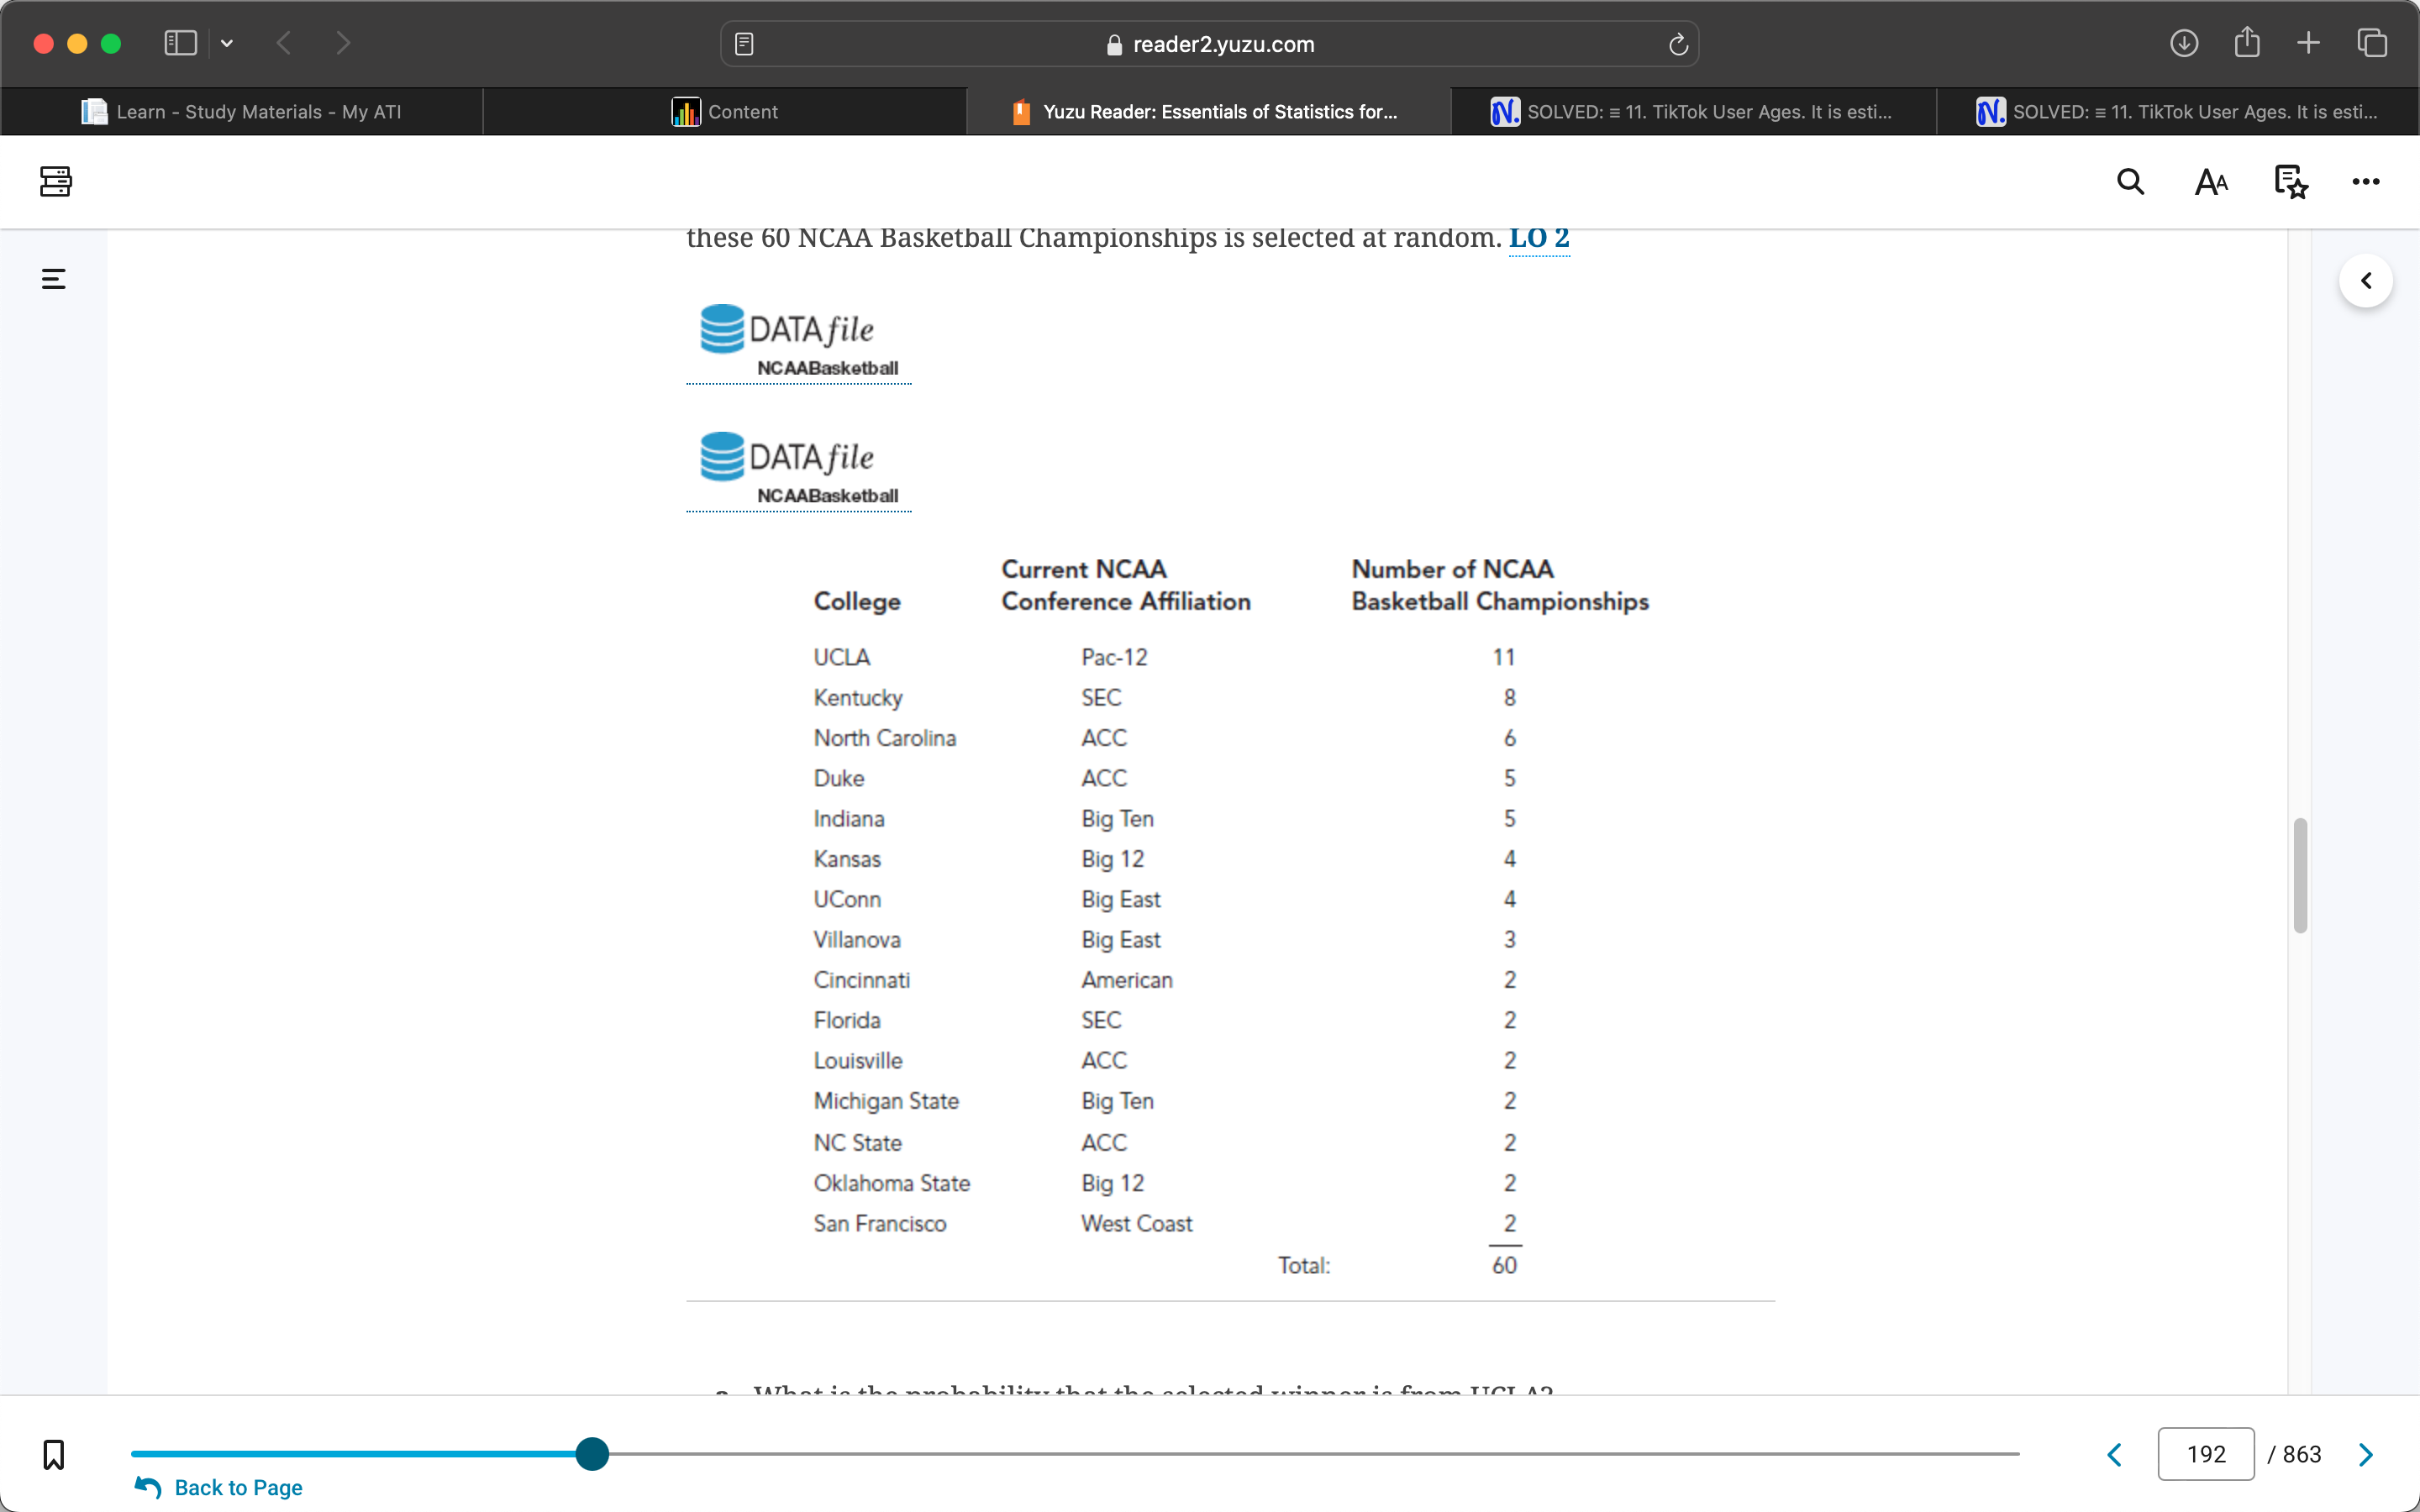Image resolution: width=2420 pixels, height=1512 pixels.
Task: Open table of contents hamburger menu
Action: (x=54, y=279)
